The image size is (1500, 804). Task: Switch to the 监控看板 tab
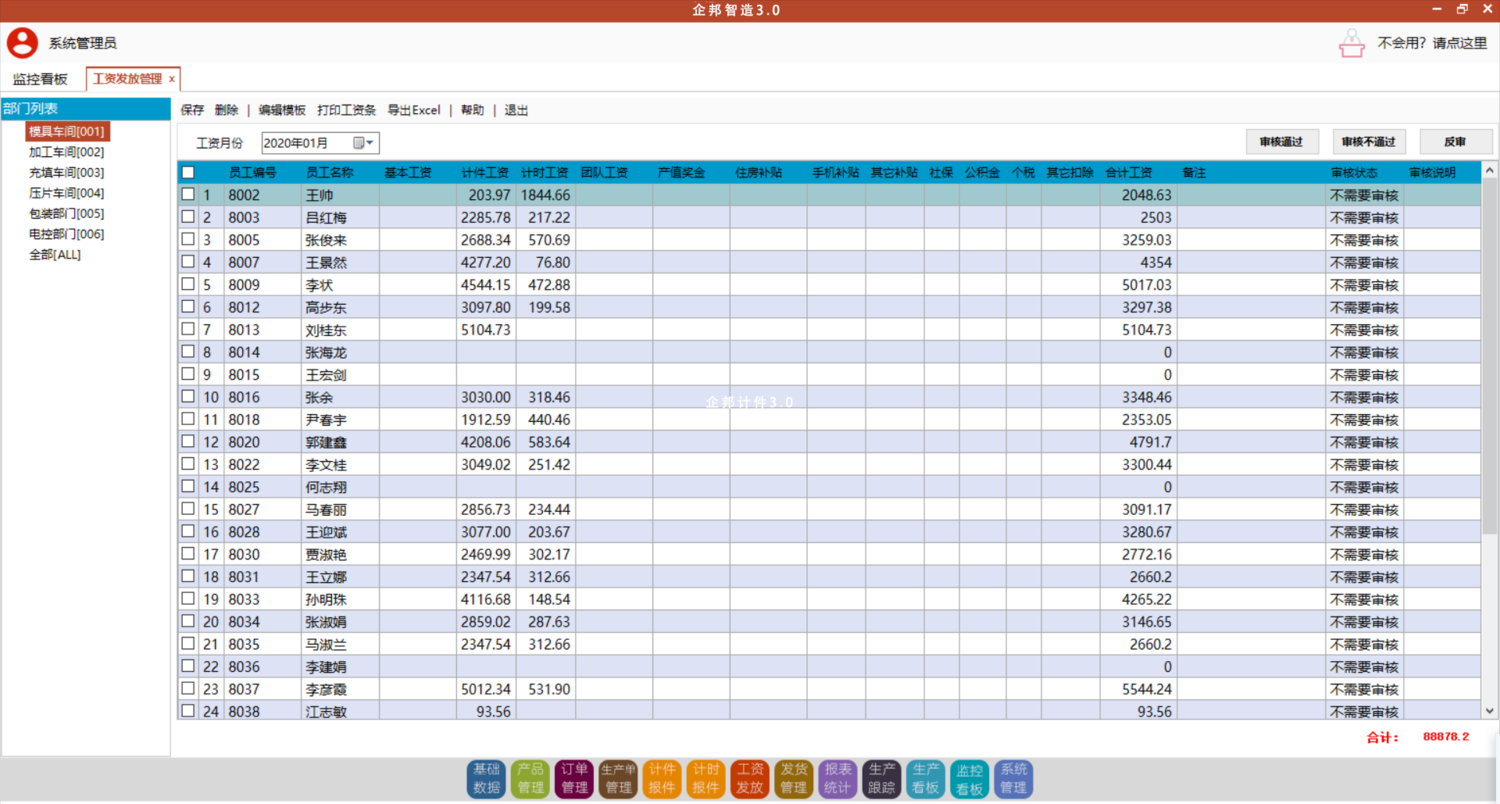click(41, 79)
